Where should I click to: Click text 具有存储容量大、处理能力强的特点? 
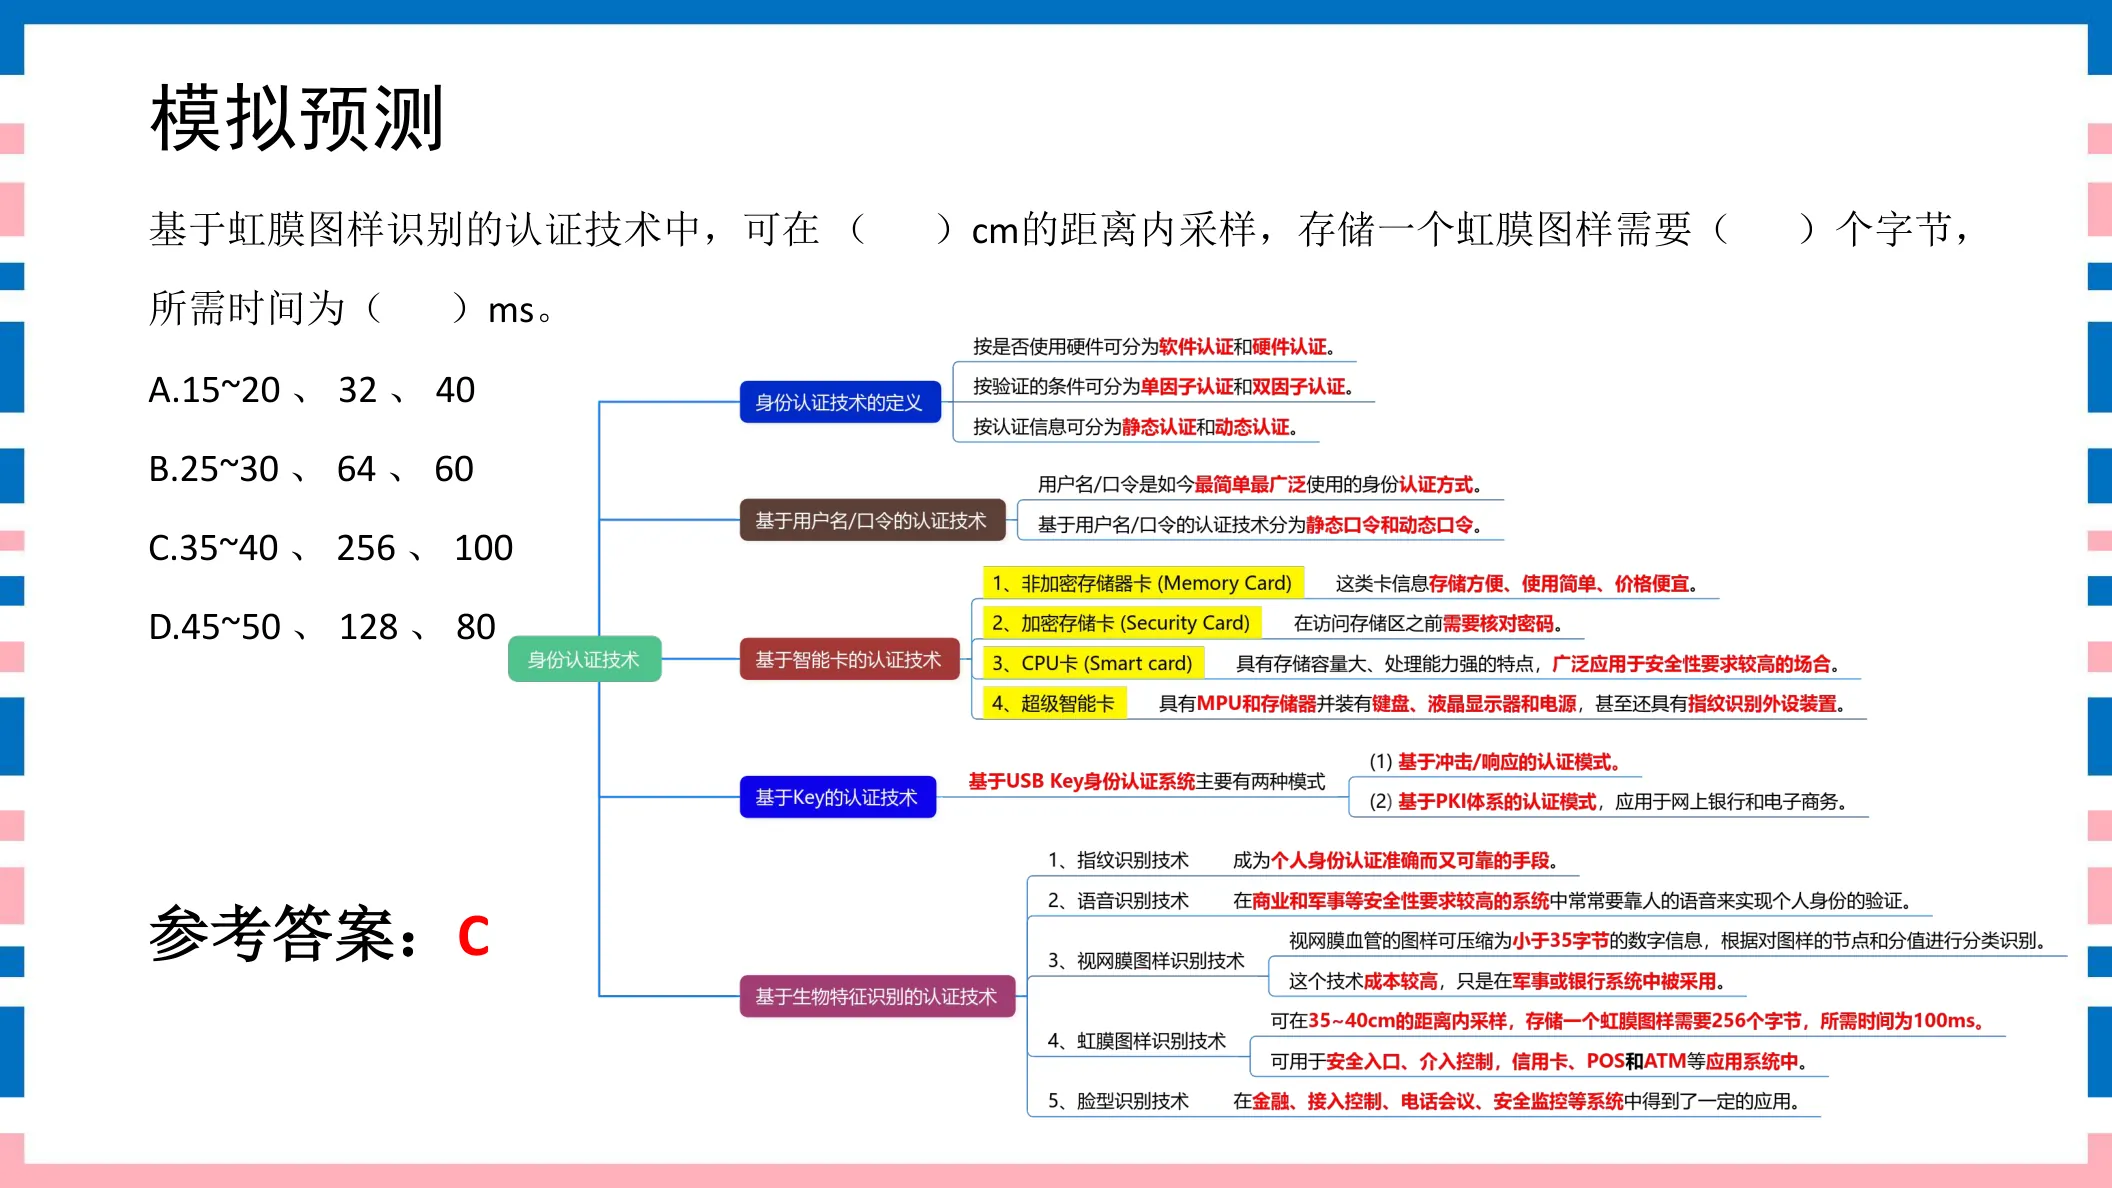click(x=1538, y=663)
